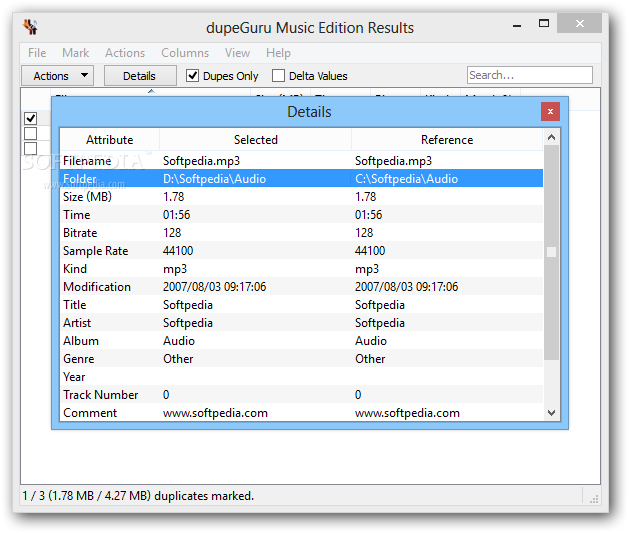The image size is (629, 533).
Task: Open the Actions dropdown button
Action: [x=57, y=76]
